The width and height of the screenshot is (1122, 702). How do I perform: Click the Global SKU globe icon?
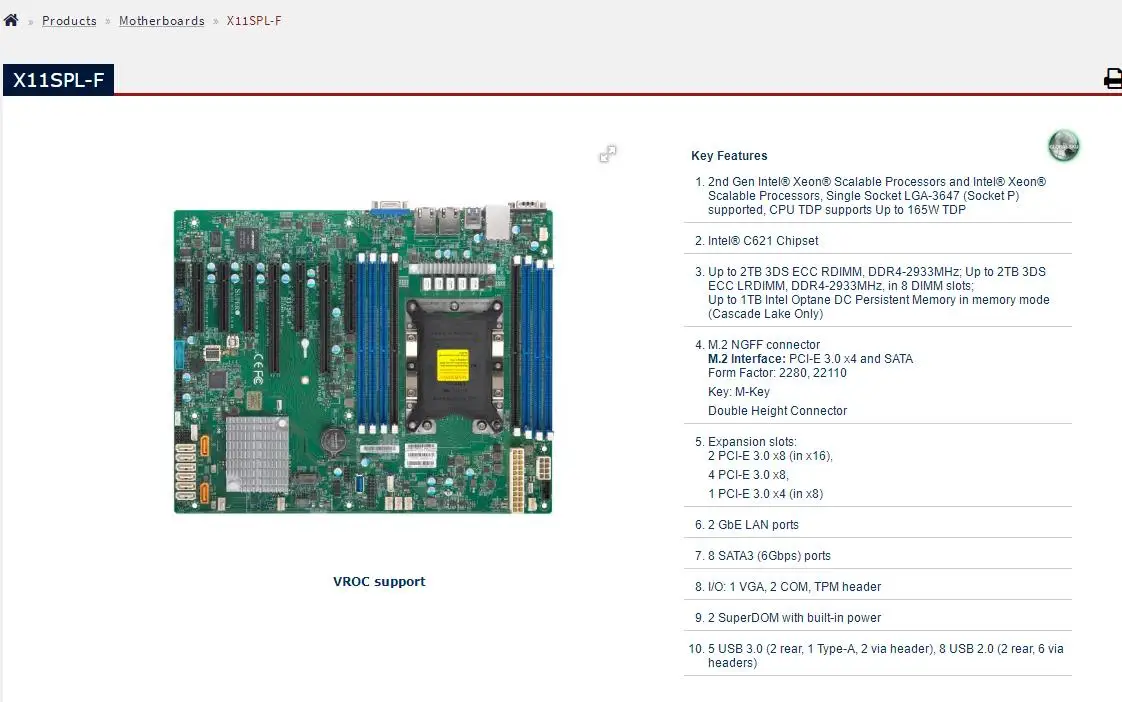(1064, 145)
